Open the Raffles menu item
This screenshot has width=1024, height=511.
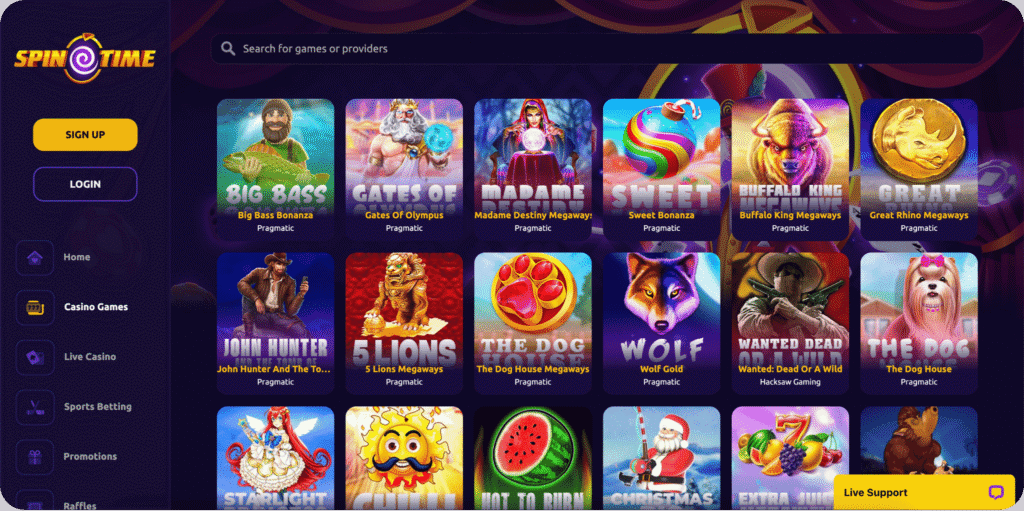click(x=80, y=505)
